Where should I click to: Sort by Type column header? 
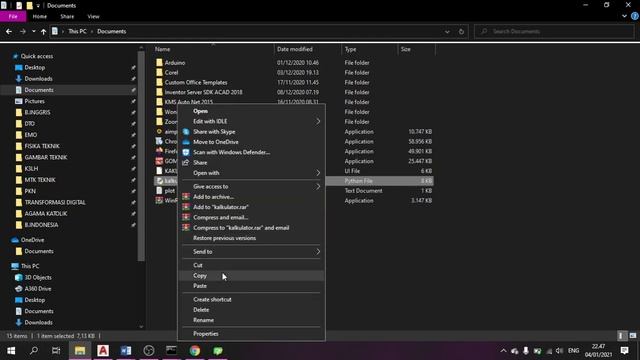pos(350,49)
